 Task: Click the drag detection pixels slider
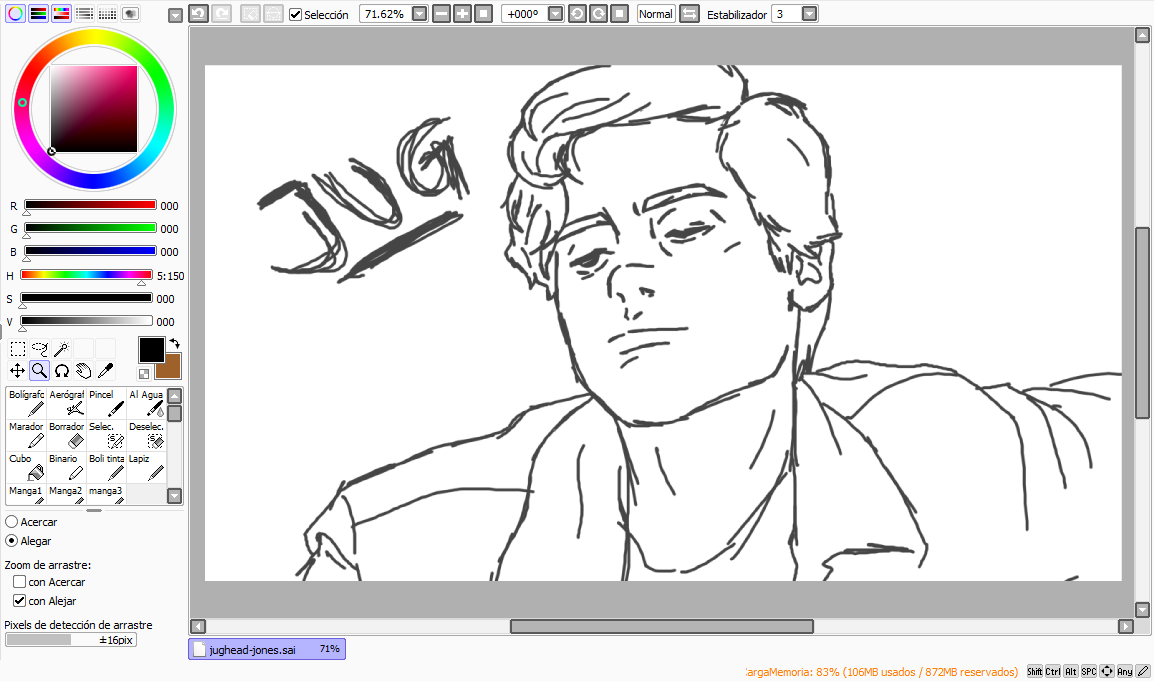[71, 640]
